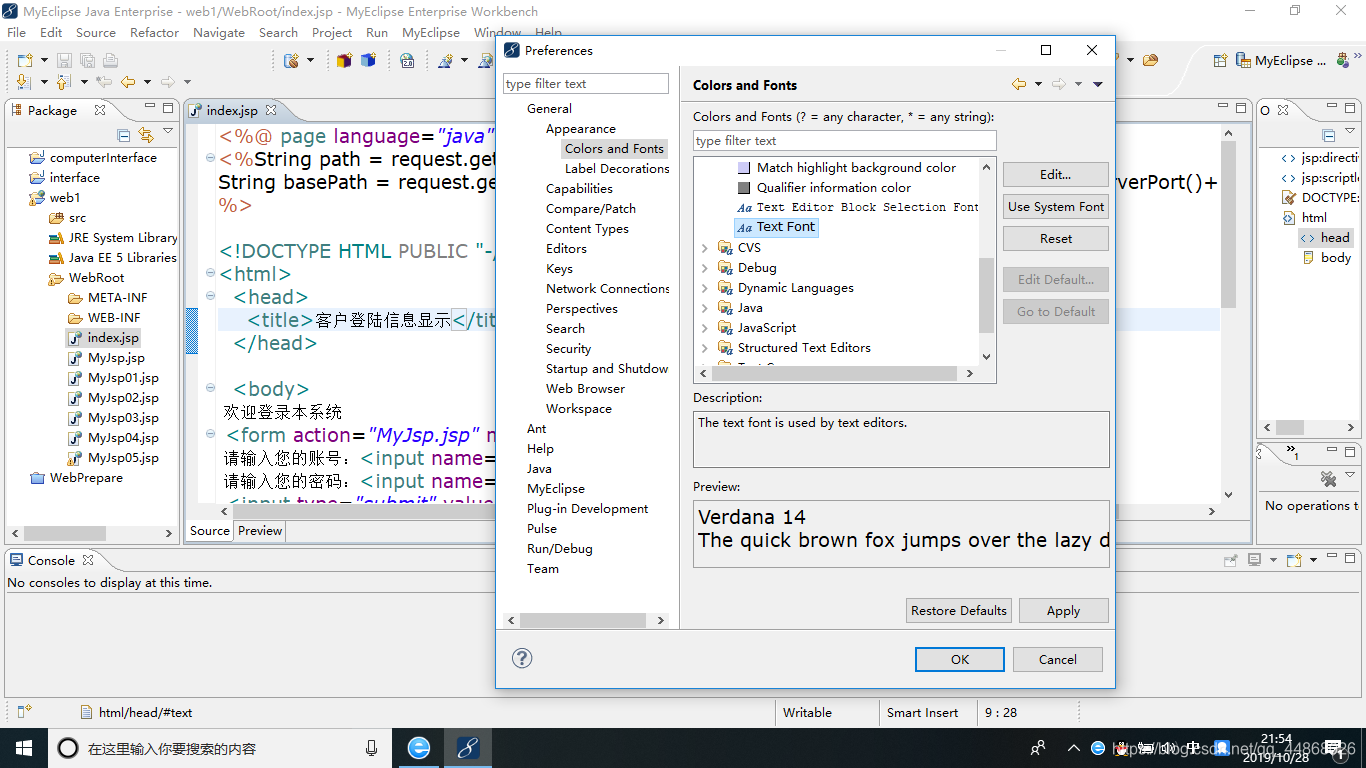Open the Project menu
This screenshot has width=1366, height=768.
[332, 32]
